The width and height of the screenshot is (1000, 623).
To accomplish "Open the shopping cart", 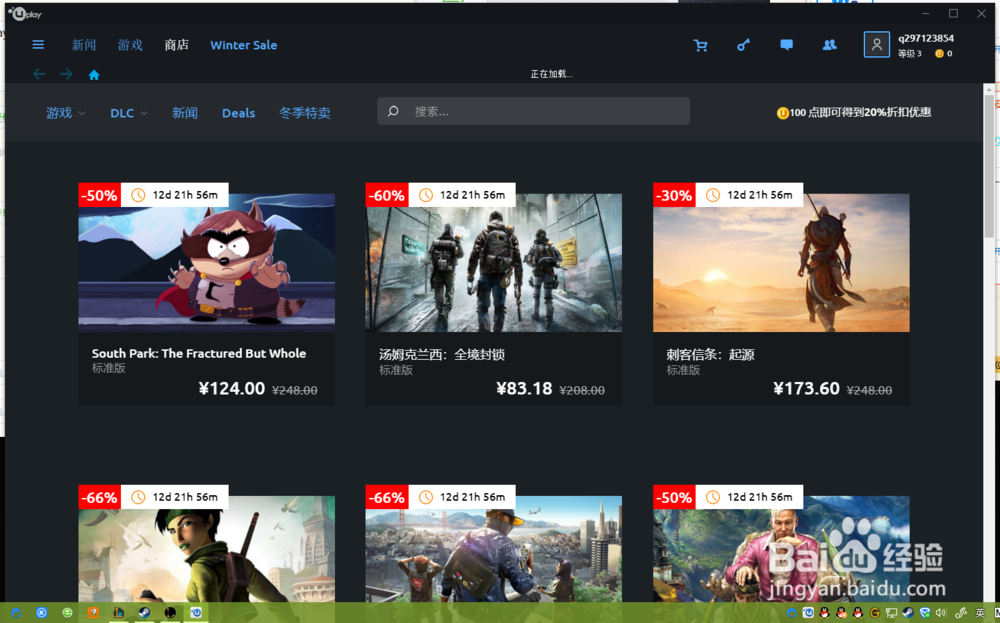I will [701, 45].
